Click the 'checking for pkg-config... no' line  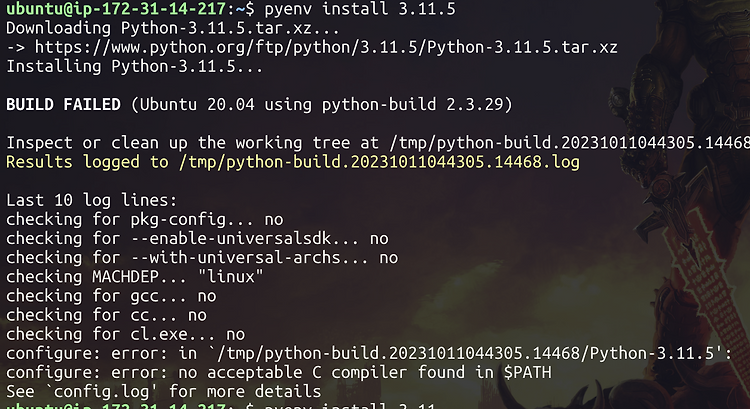coord(144,220)
